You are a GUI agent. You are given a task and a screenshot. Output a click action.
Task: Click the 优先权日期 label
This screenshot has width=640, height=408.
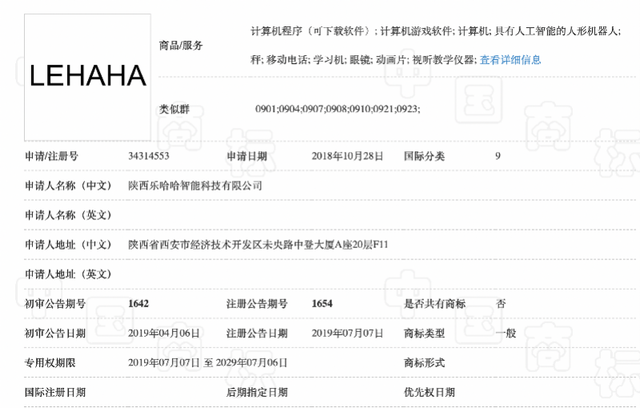click(x=429, y=392)
